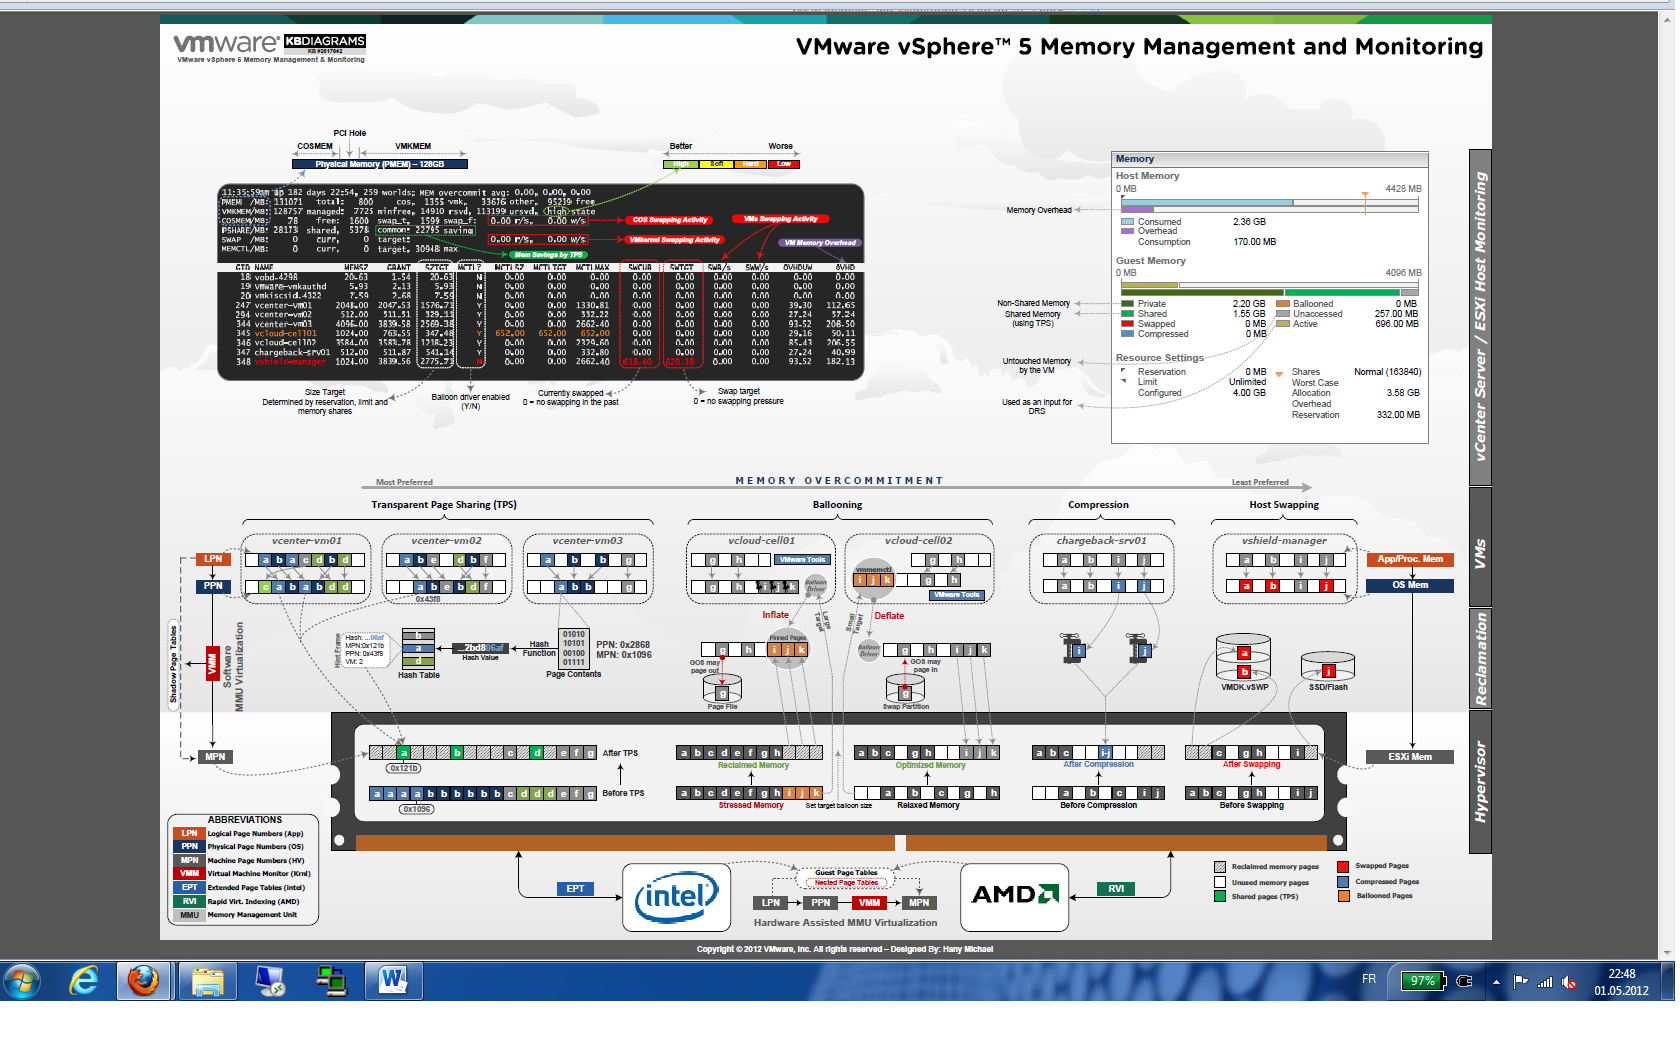Open Windows Explorer folder icon

[207, 981]
